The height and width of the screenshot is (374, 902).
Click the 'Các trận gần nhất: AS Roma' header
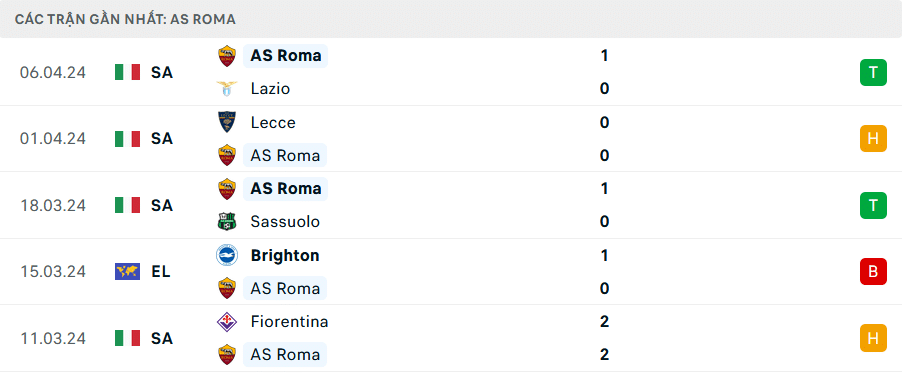125,19
